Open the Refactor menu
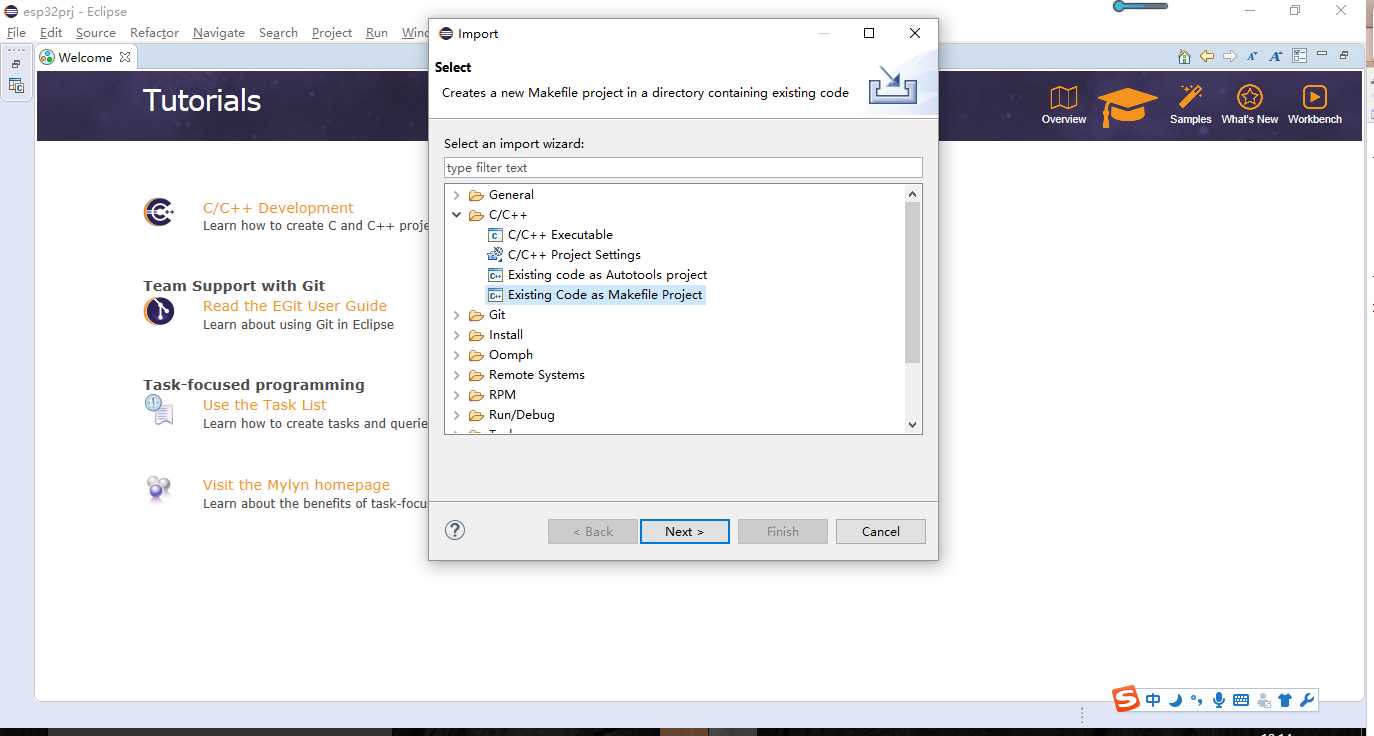Viewport: 1374px width, 736px height. pos(154,32)
